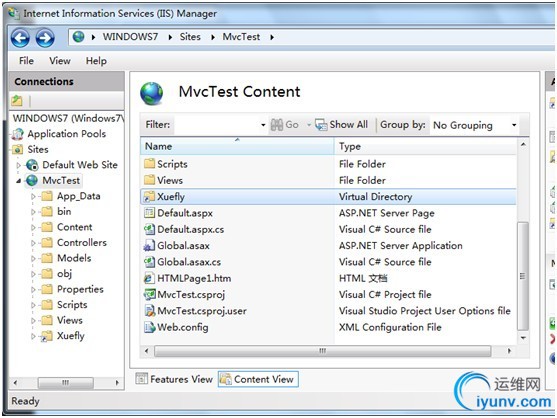Click the content list scroll-right arrow
The height and width of the screenshot is (418, 557).
point(509,351)
